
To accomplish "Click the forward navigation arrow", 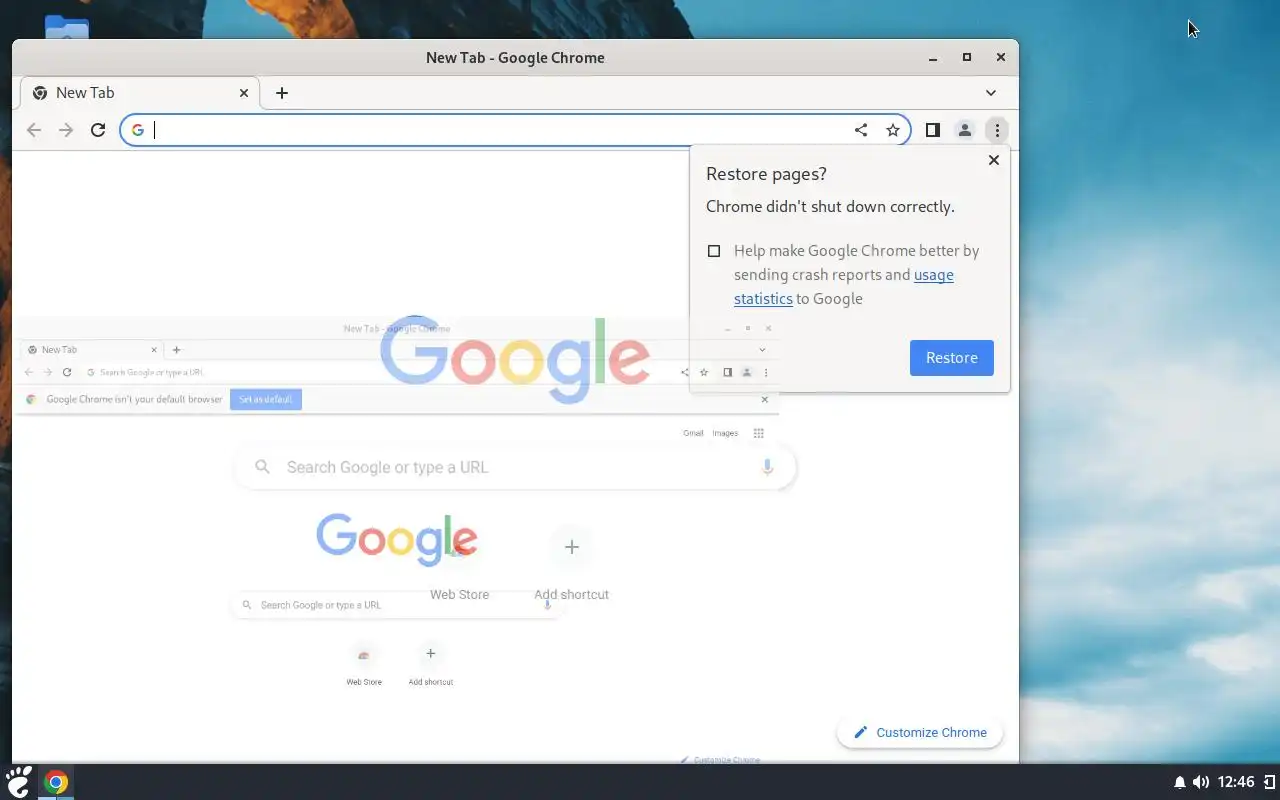I will (x=66, y=130).
